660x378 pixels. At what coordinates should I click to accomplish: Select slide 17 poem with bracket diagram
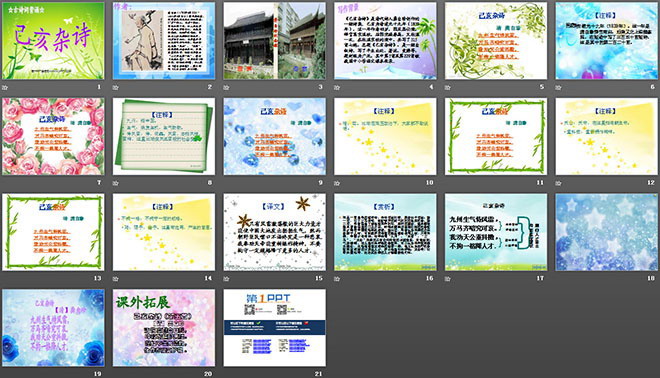(496, 232)
